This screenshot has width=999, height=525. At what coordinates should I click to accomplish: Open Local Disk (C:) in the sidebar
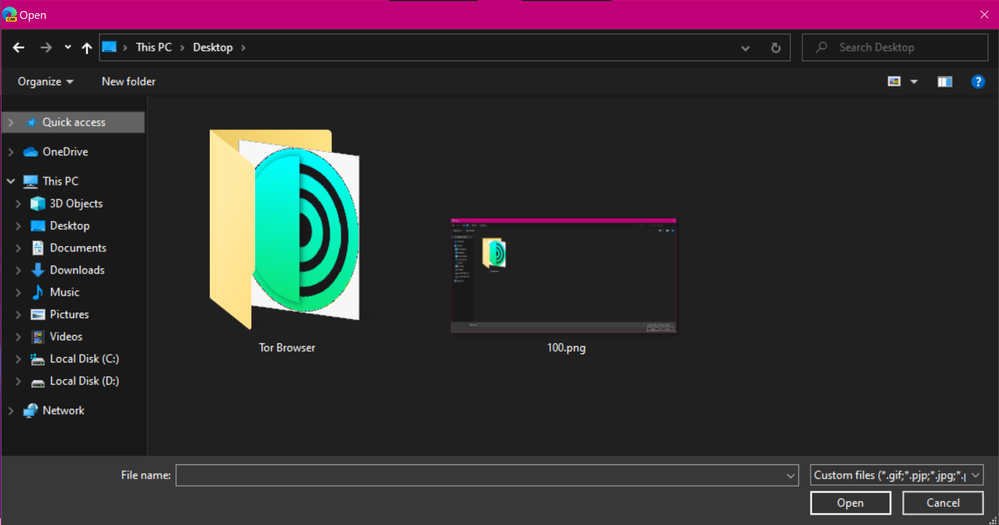click(x=84, y=359)
